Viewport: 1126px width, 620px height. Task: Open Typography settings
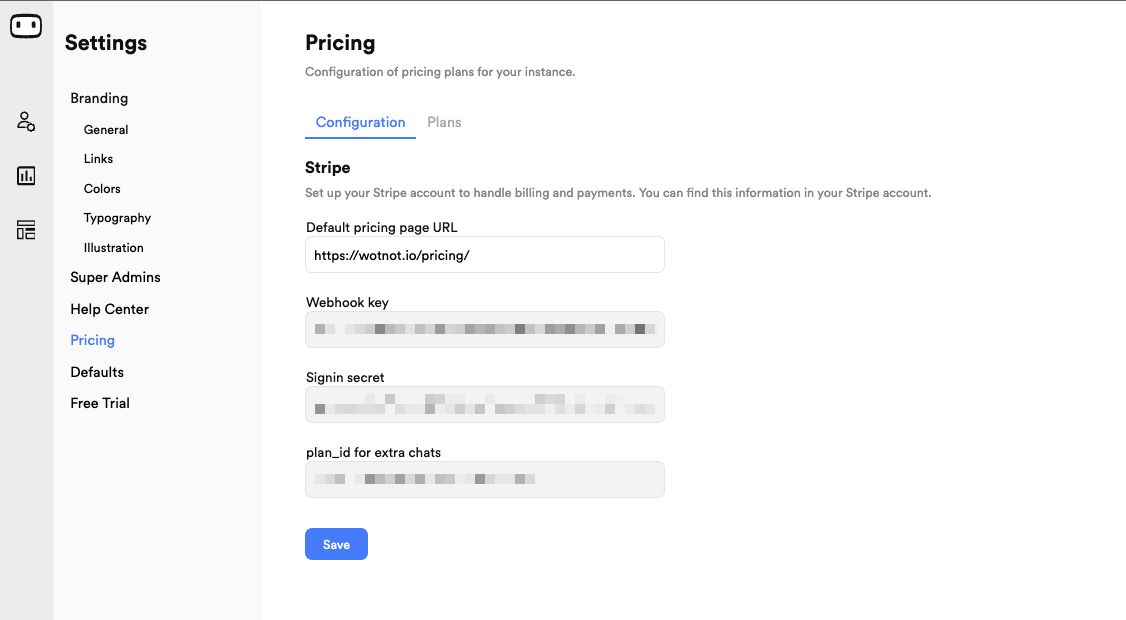pos(117,218)
